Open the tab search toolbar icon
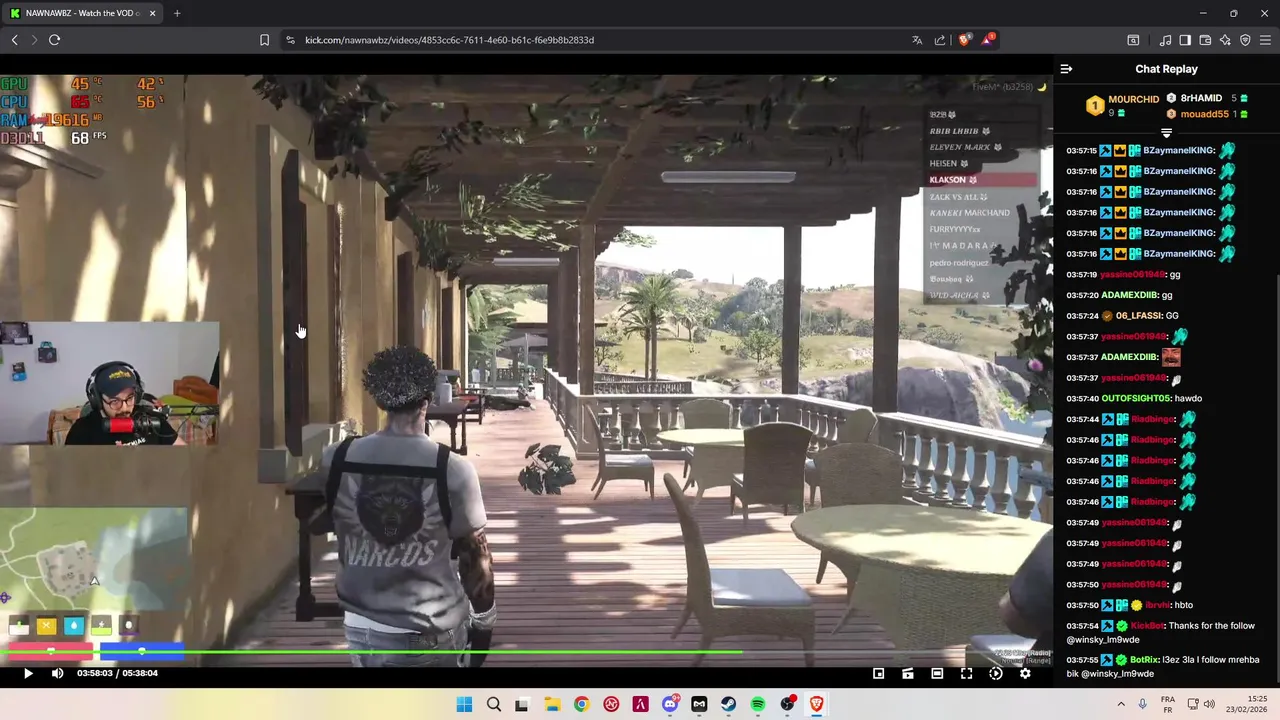This screenshot has width=1280, height=720. pyautogui.click(x=1133, y=40)
